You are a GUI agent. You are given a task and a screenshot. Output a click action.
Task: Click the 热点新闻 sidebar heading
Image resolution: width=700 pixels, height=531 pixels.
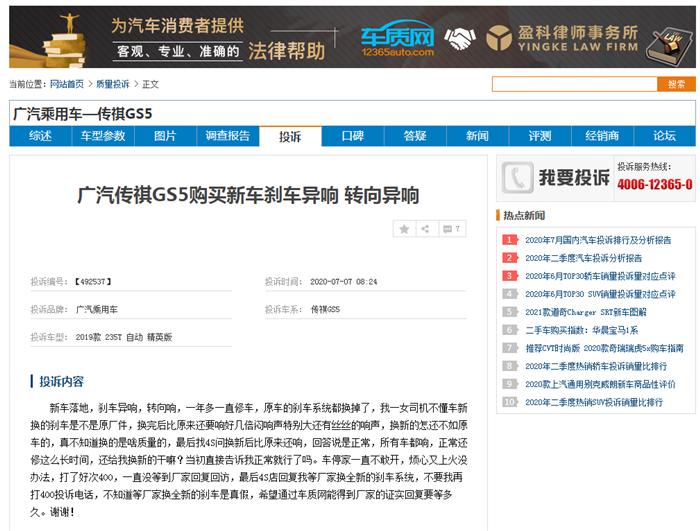[x=524, y=215]
